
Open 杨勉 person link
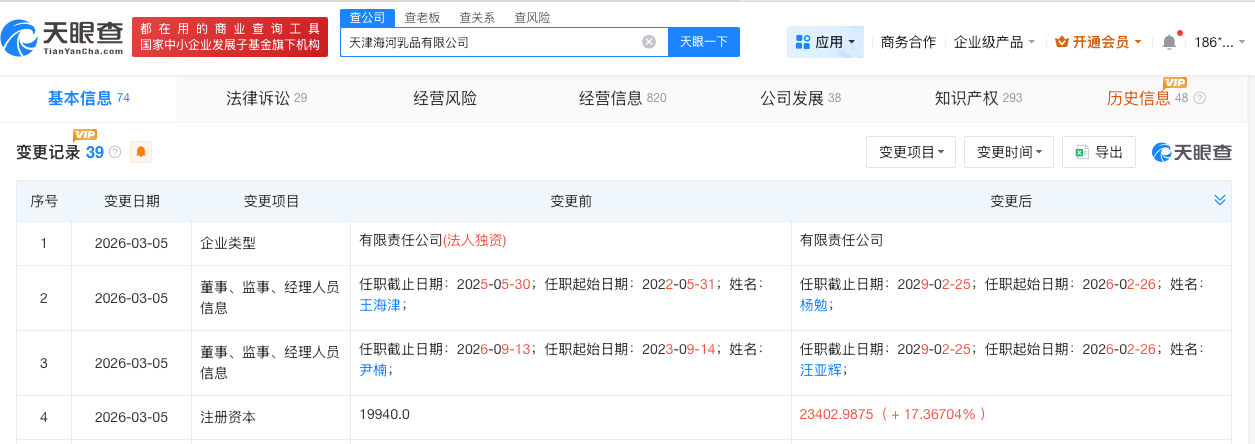(814, 305)
